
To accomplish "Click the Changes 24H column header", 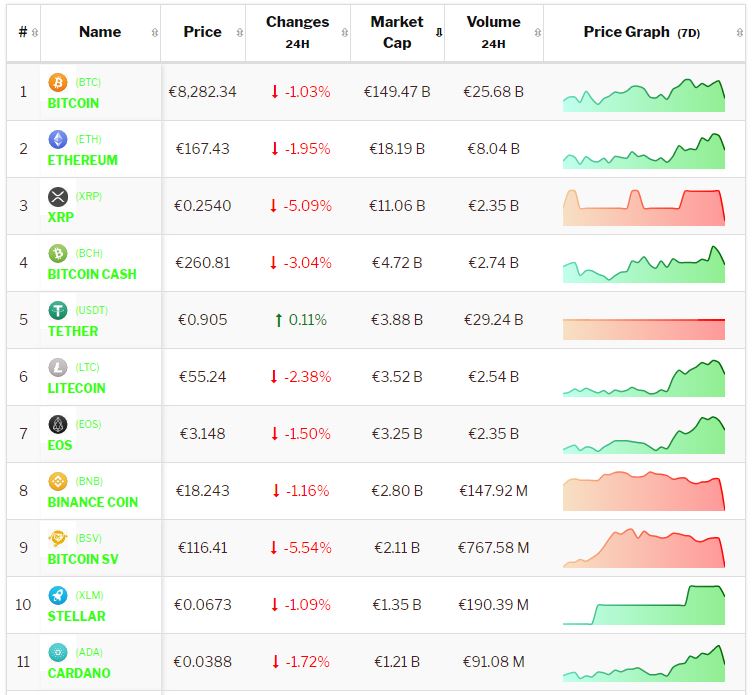I will click(x=297, y=32).
